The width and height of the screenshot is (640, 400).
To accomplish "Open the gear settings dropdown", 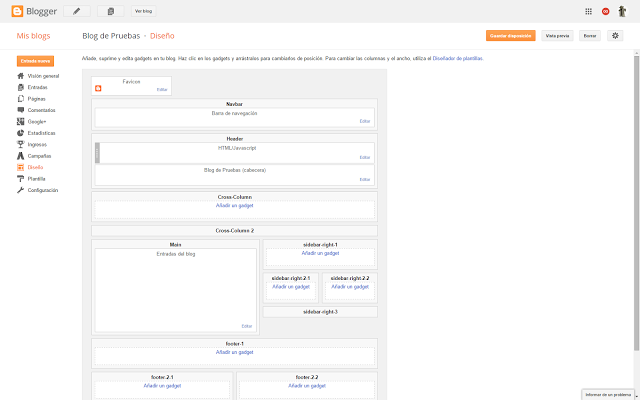I will (615, 35).
